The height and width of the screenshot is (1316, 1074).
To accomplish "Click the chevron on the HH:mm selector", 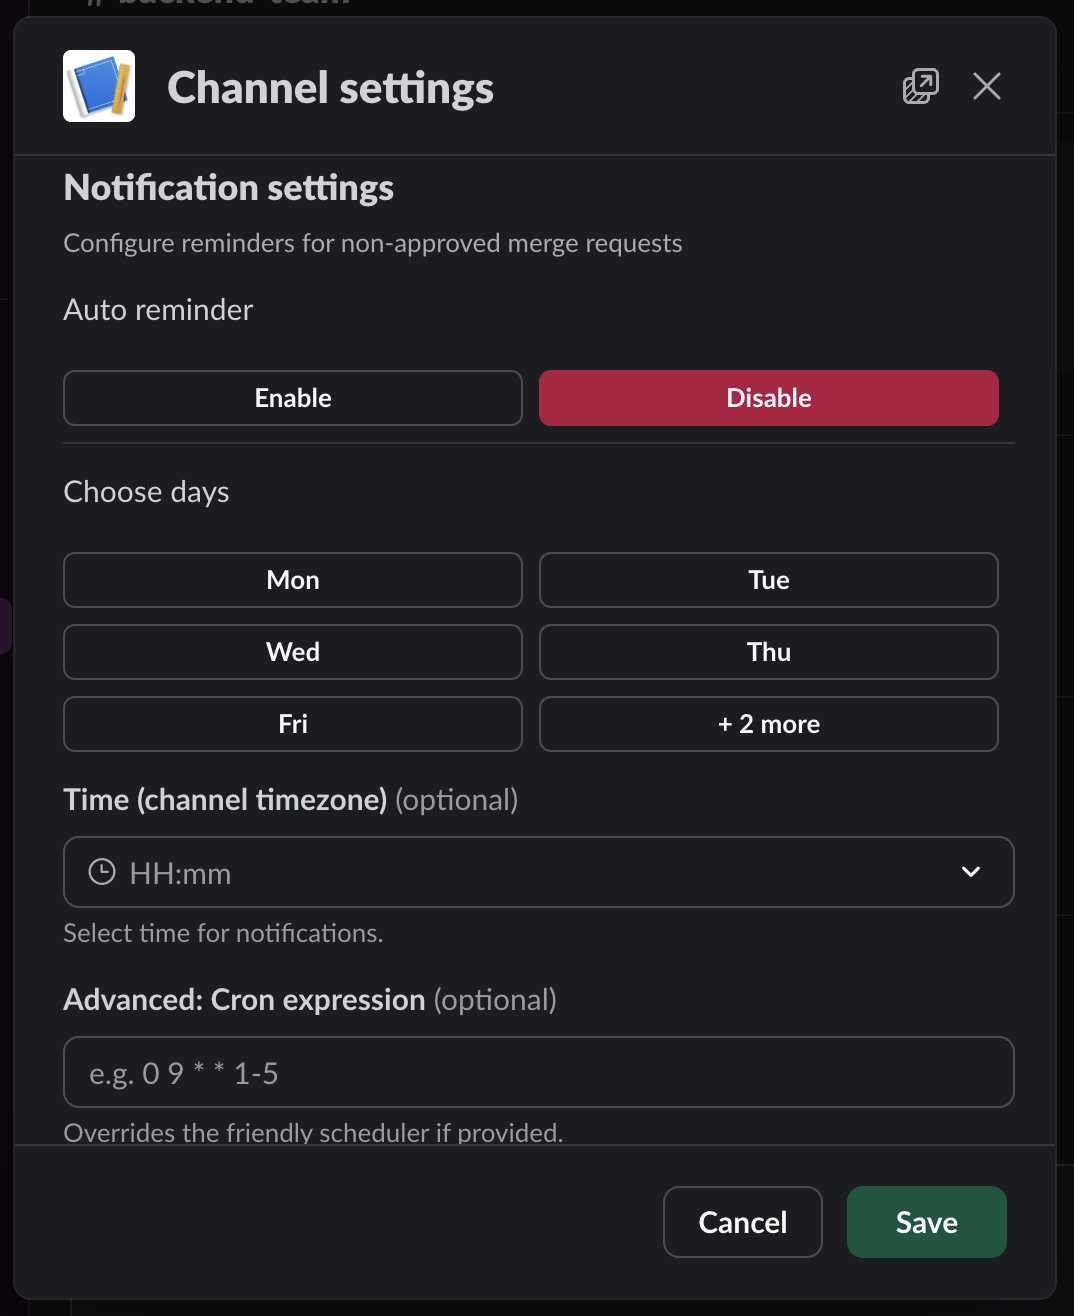I will pyautogui.click(x=970, y=872).
